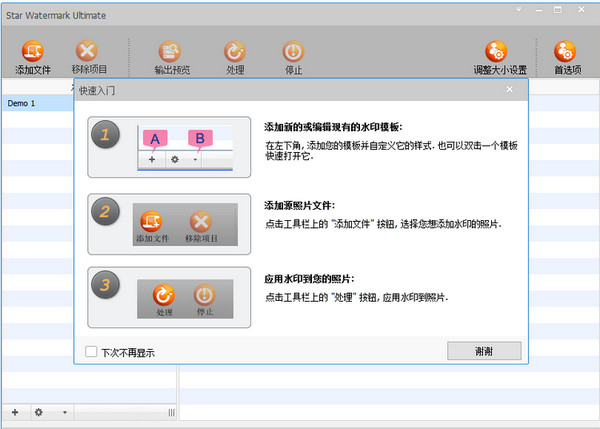This screenshot has height=429, width=600.
Task: Click the step 3 处理 illustration thumbnail
Action: 169,297
